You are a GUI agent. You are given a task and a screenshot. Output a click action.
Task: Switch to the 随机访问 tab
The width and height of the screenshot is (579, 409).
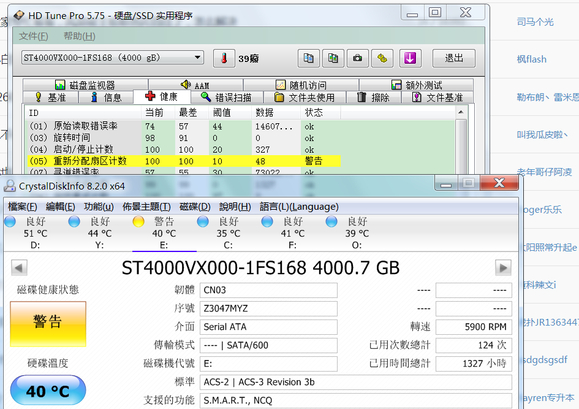click(301, 85)
